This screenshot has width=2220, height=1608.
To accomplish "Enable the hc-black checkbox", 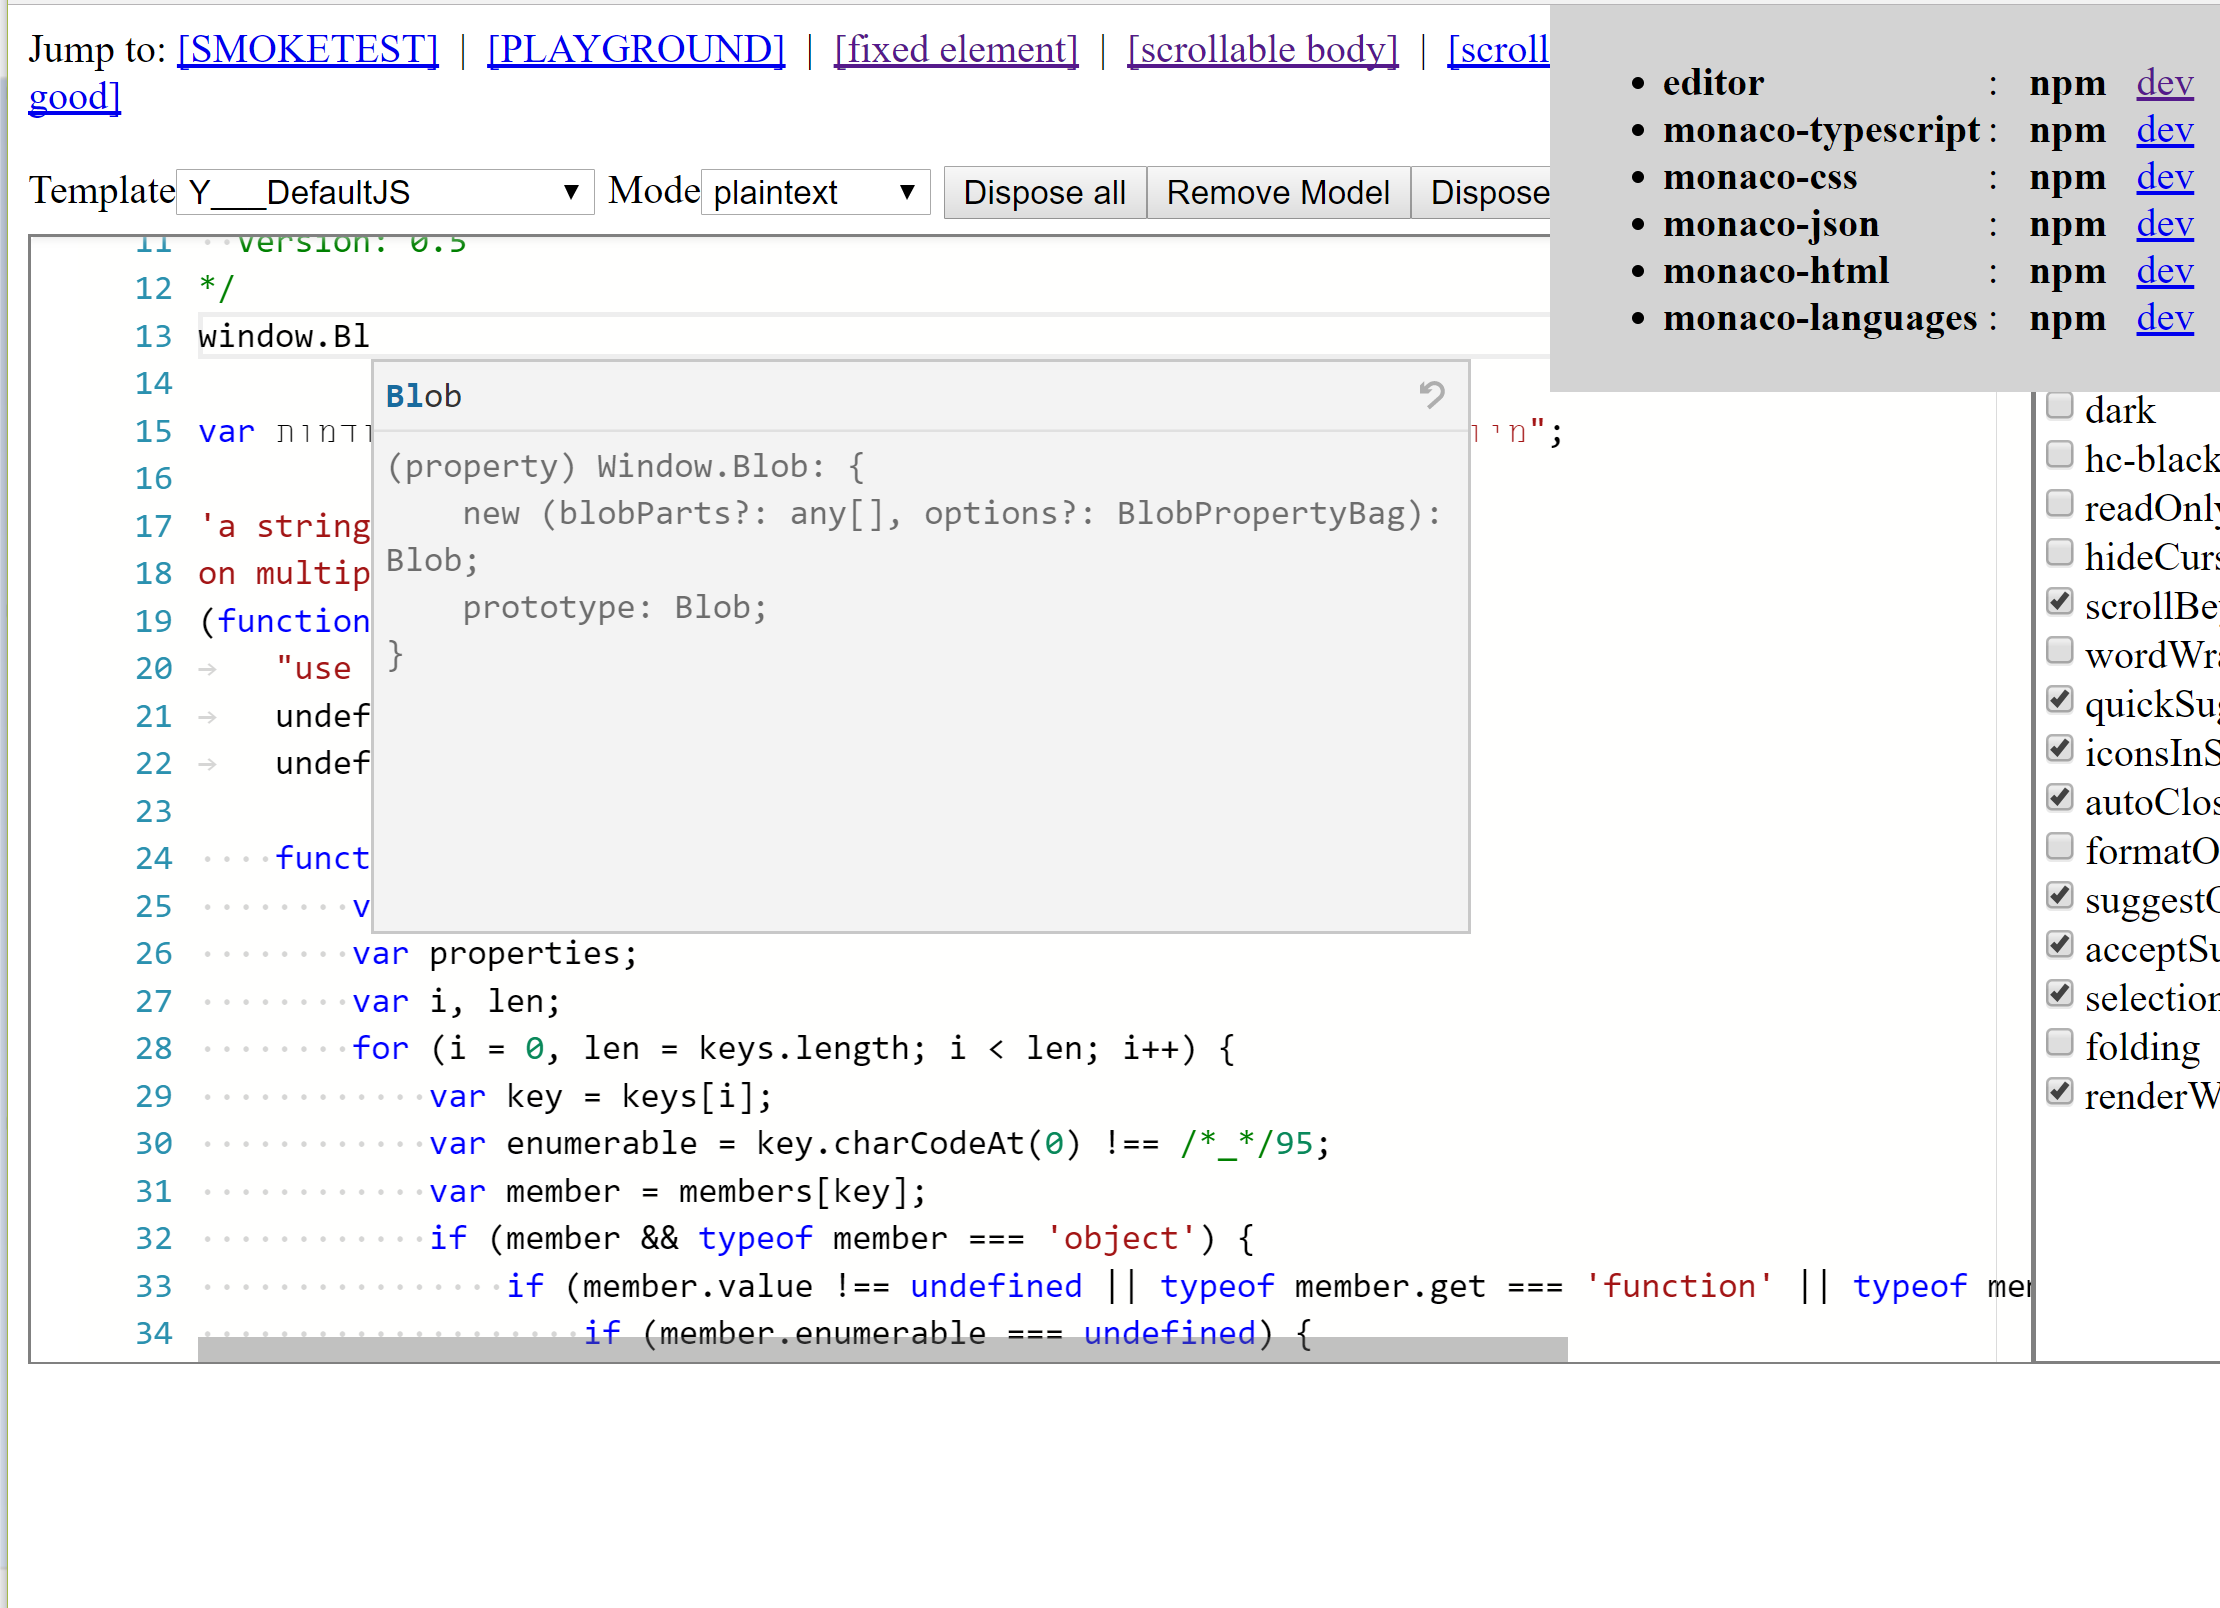I will [2059, 455].
